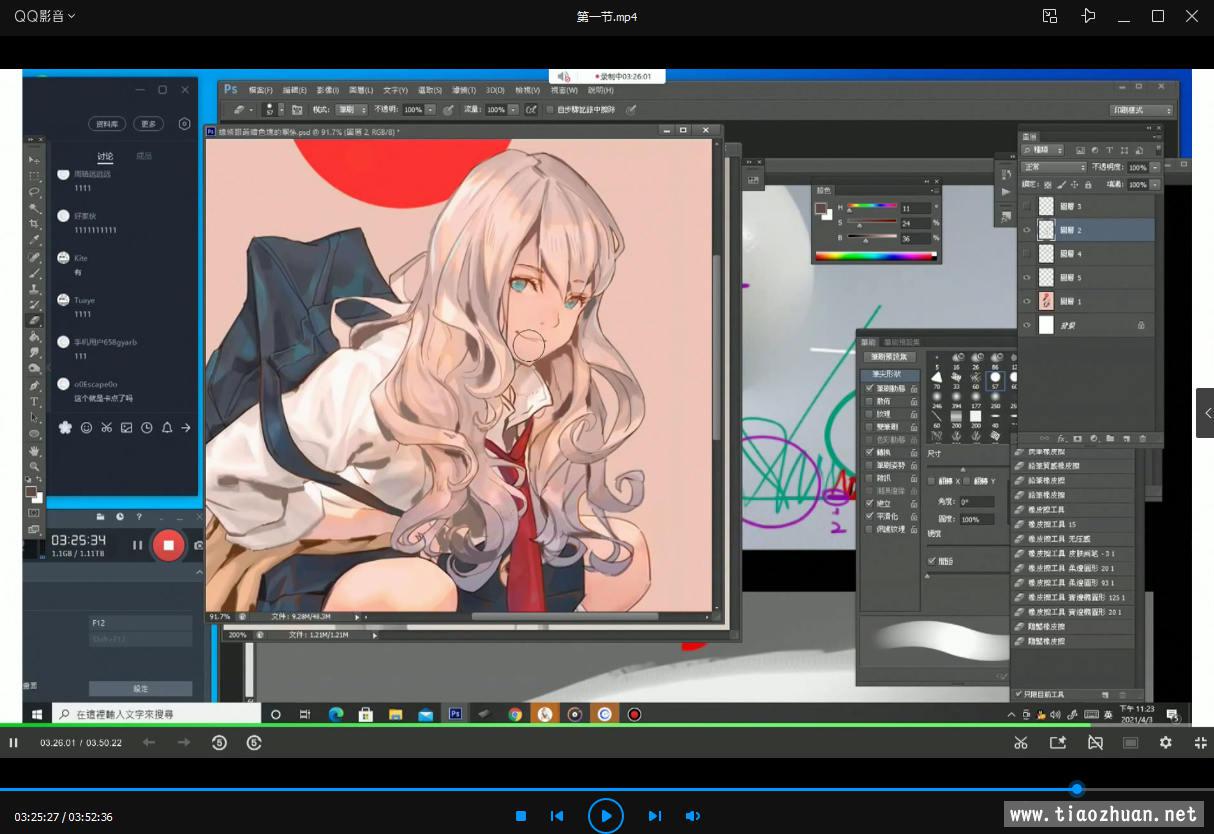This screenshot has height=834, width=1214.
Task: Stop playback with the square stop button
Action: coord(521,816)
